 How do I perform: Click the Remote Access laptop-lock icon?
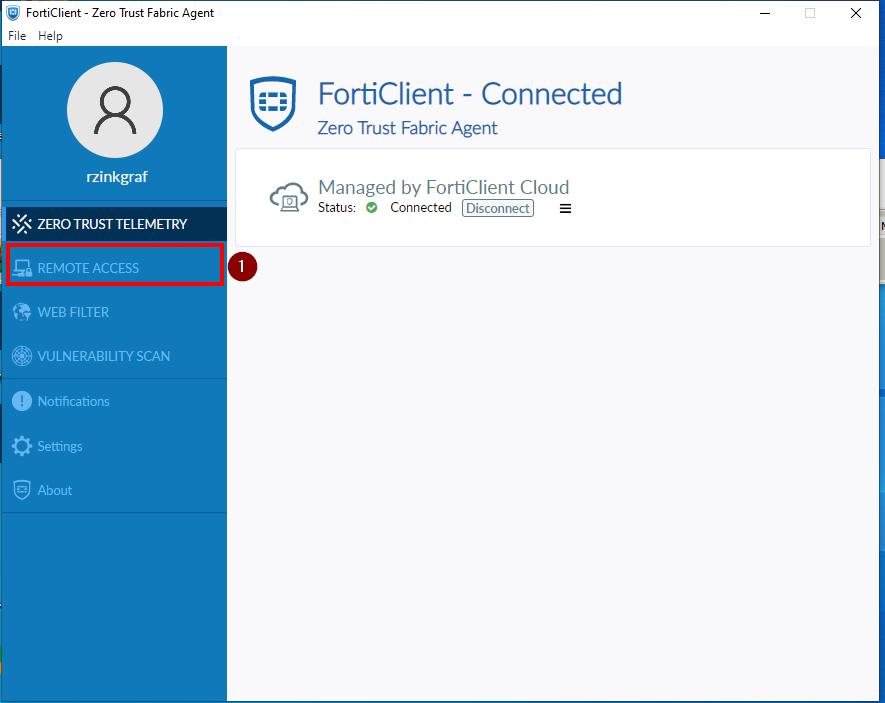(22, 268)
